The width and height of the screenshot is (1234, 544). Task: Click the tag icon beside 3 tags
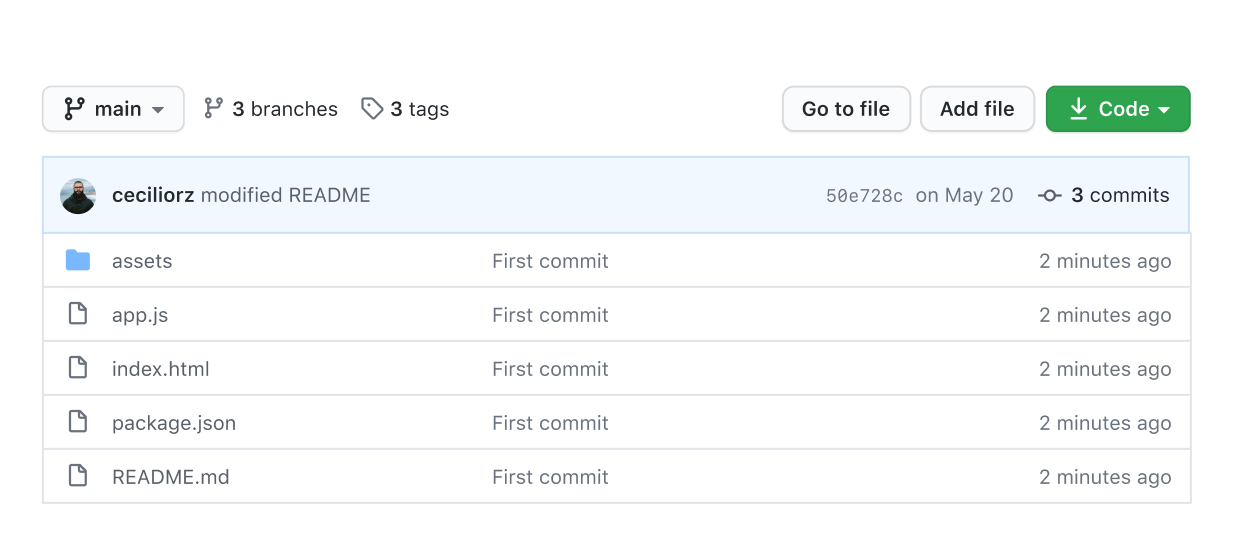coord(372,109)
